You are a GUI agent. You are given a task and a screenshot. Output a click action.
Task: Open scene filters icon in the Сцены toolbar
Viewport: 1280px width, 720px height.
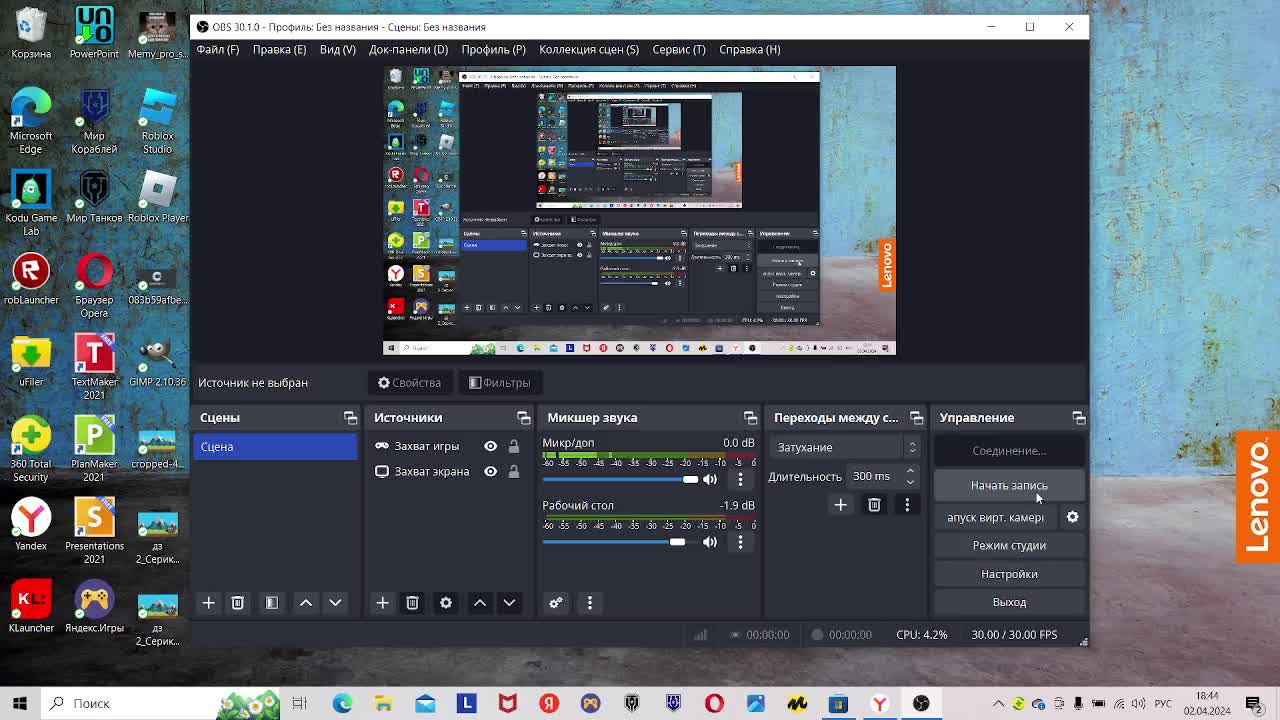271,603
